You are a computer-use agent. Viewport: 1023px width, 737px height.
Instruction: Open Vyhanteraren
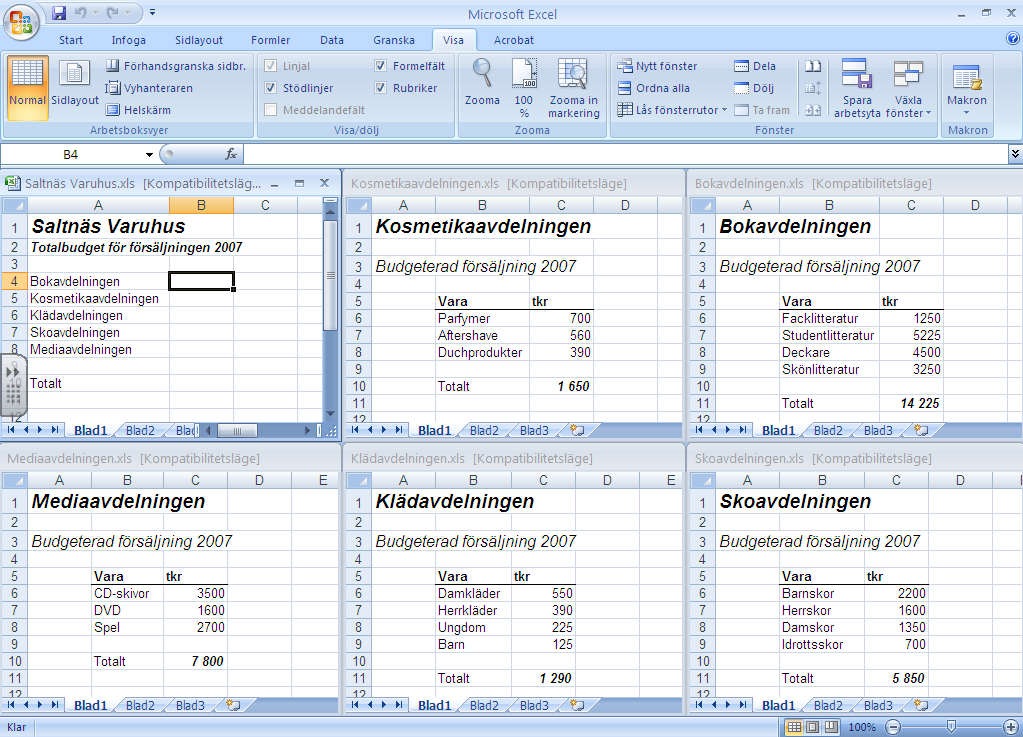tap(149, 88)
